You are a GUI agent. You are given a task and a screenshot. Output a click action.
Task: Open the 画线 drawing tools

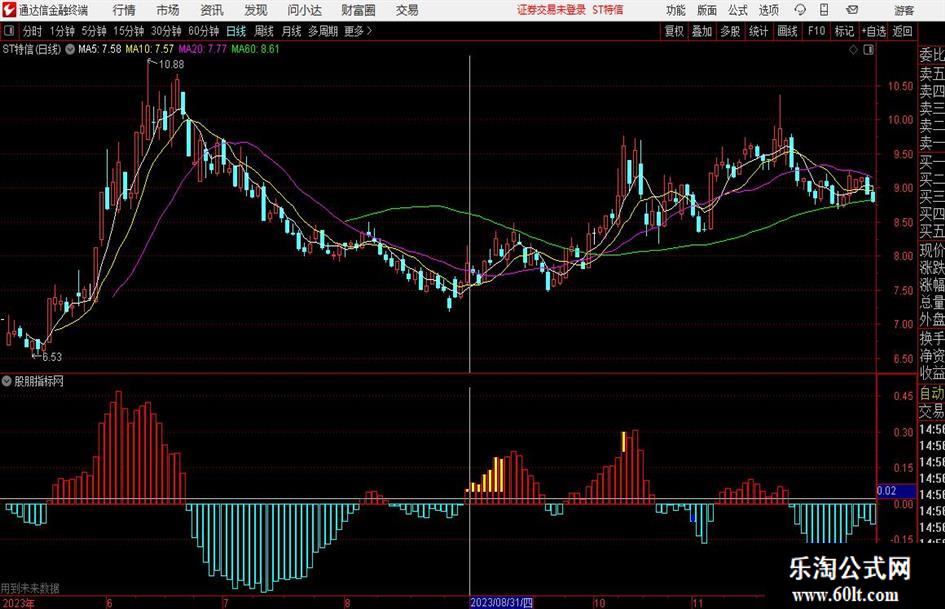(787, 31)
